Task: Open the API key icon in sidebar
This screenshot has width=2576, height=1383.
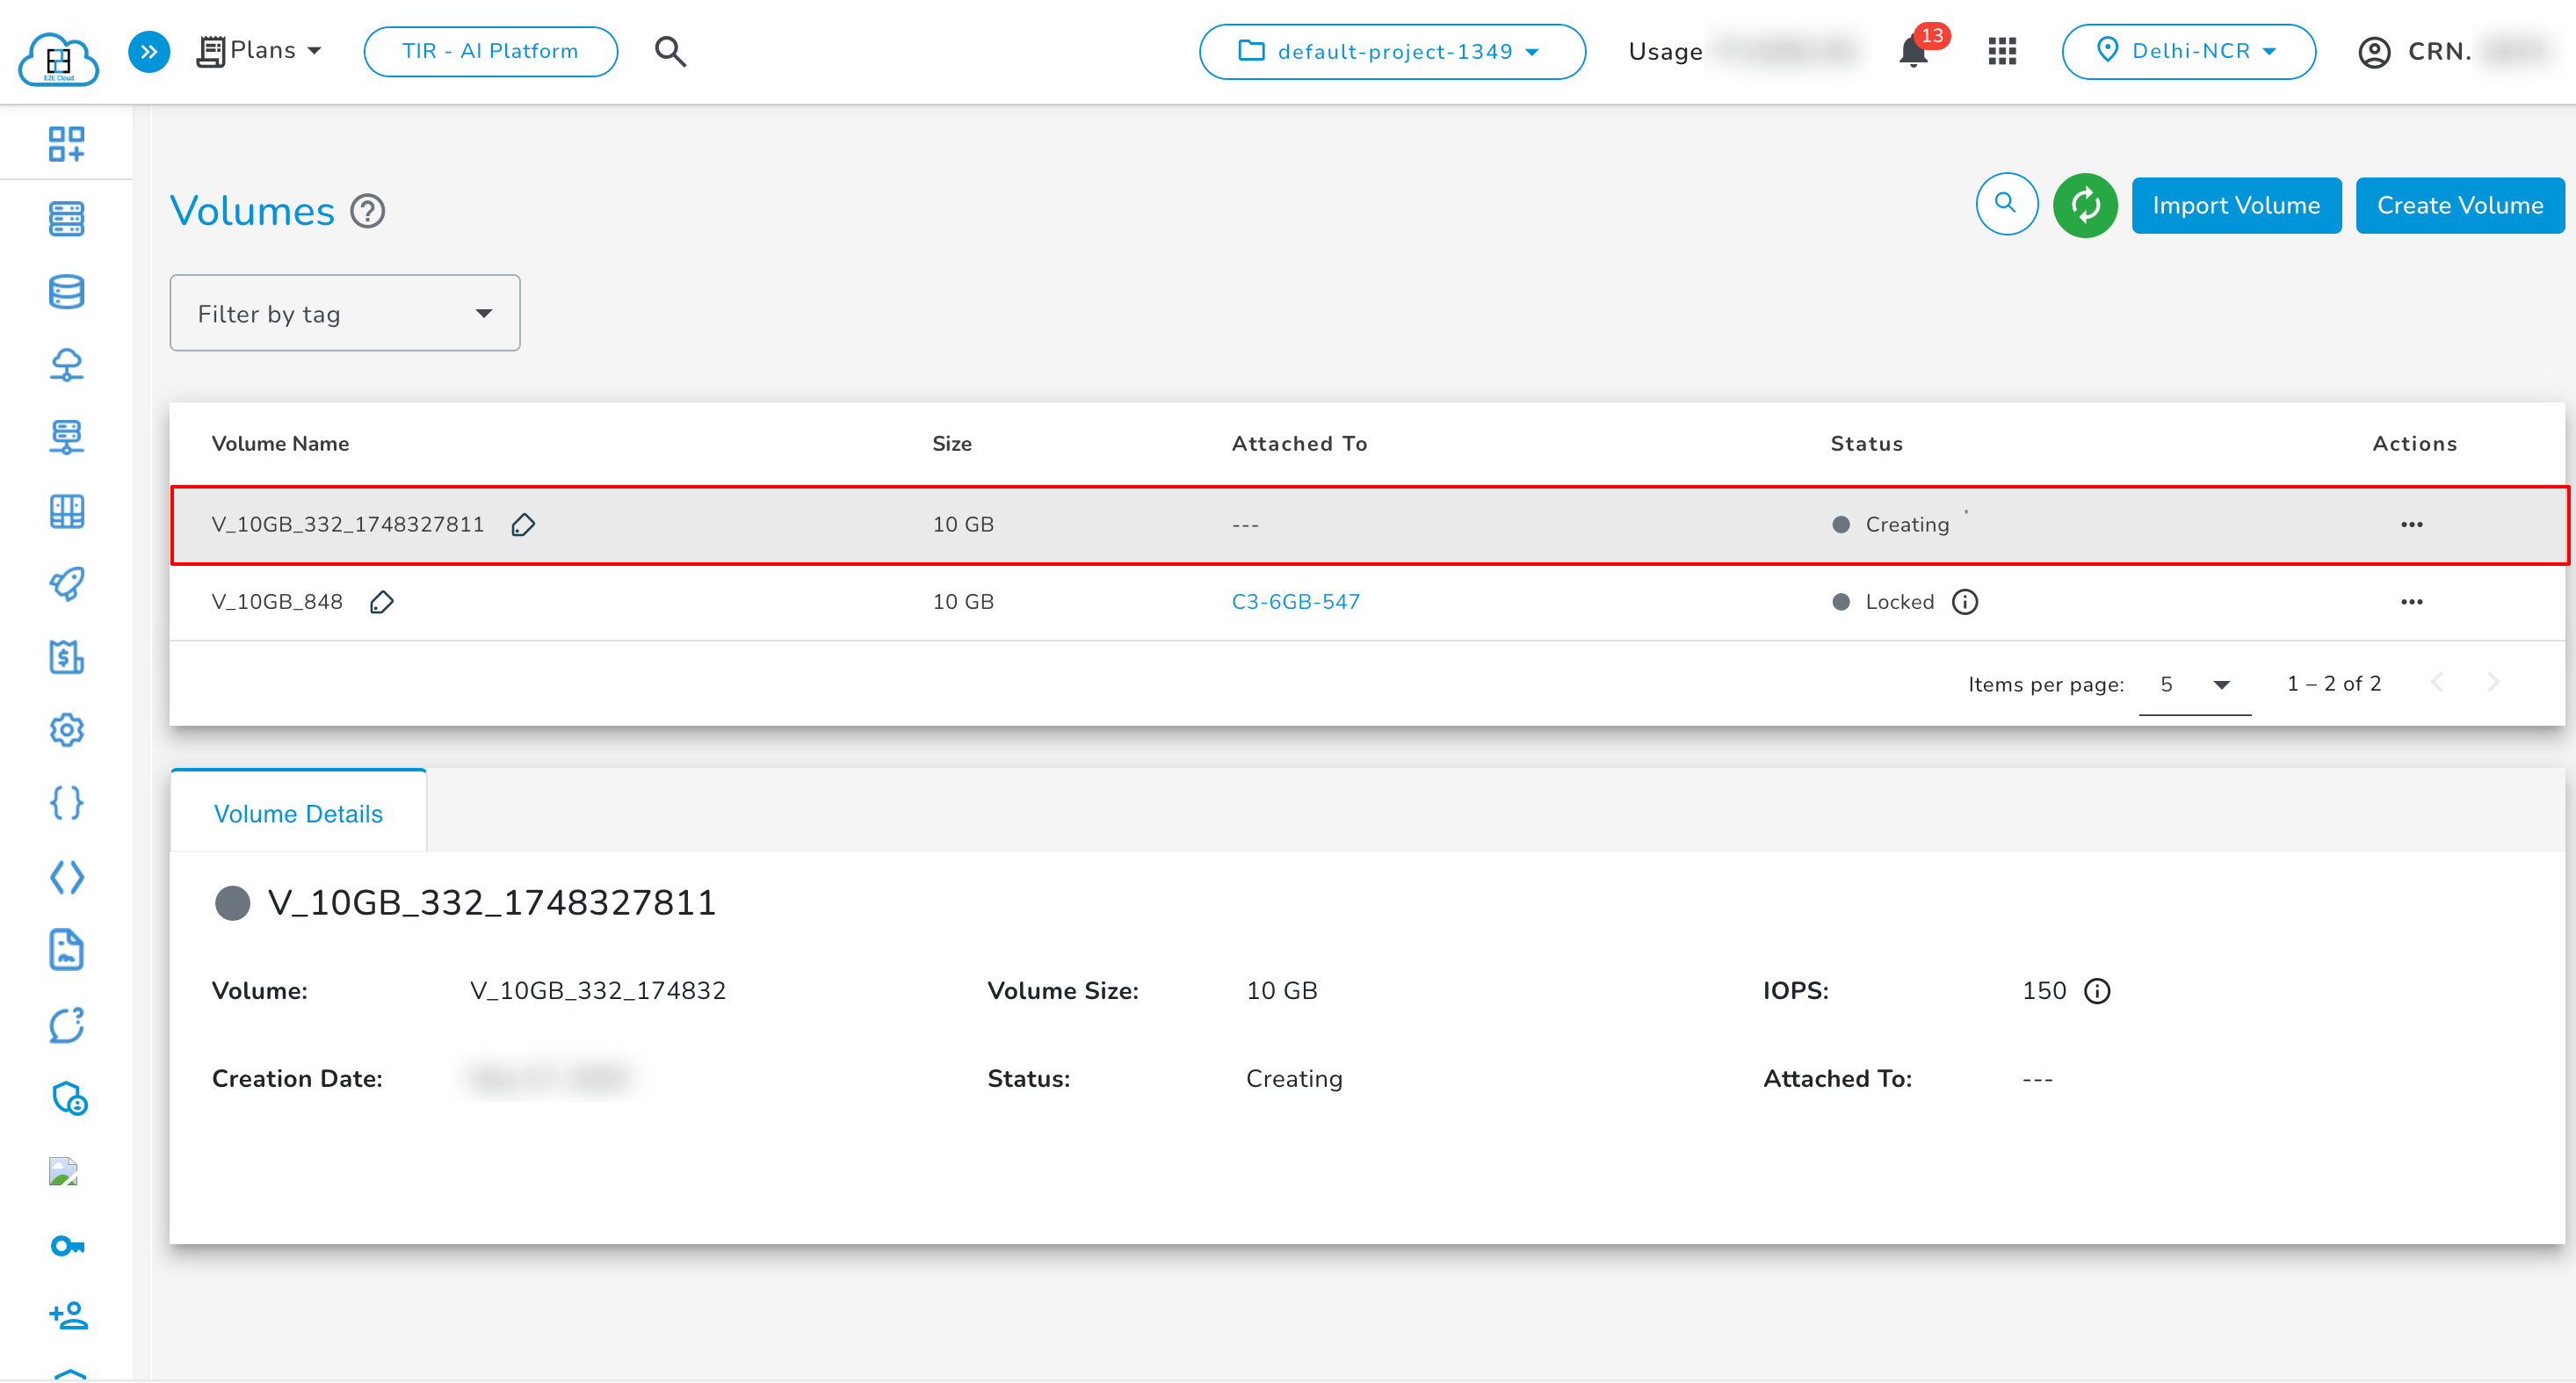Action: (67, 1245)
